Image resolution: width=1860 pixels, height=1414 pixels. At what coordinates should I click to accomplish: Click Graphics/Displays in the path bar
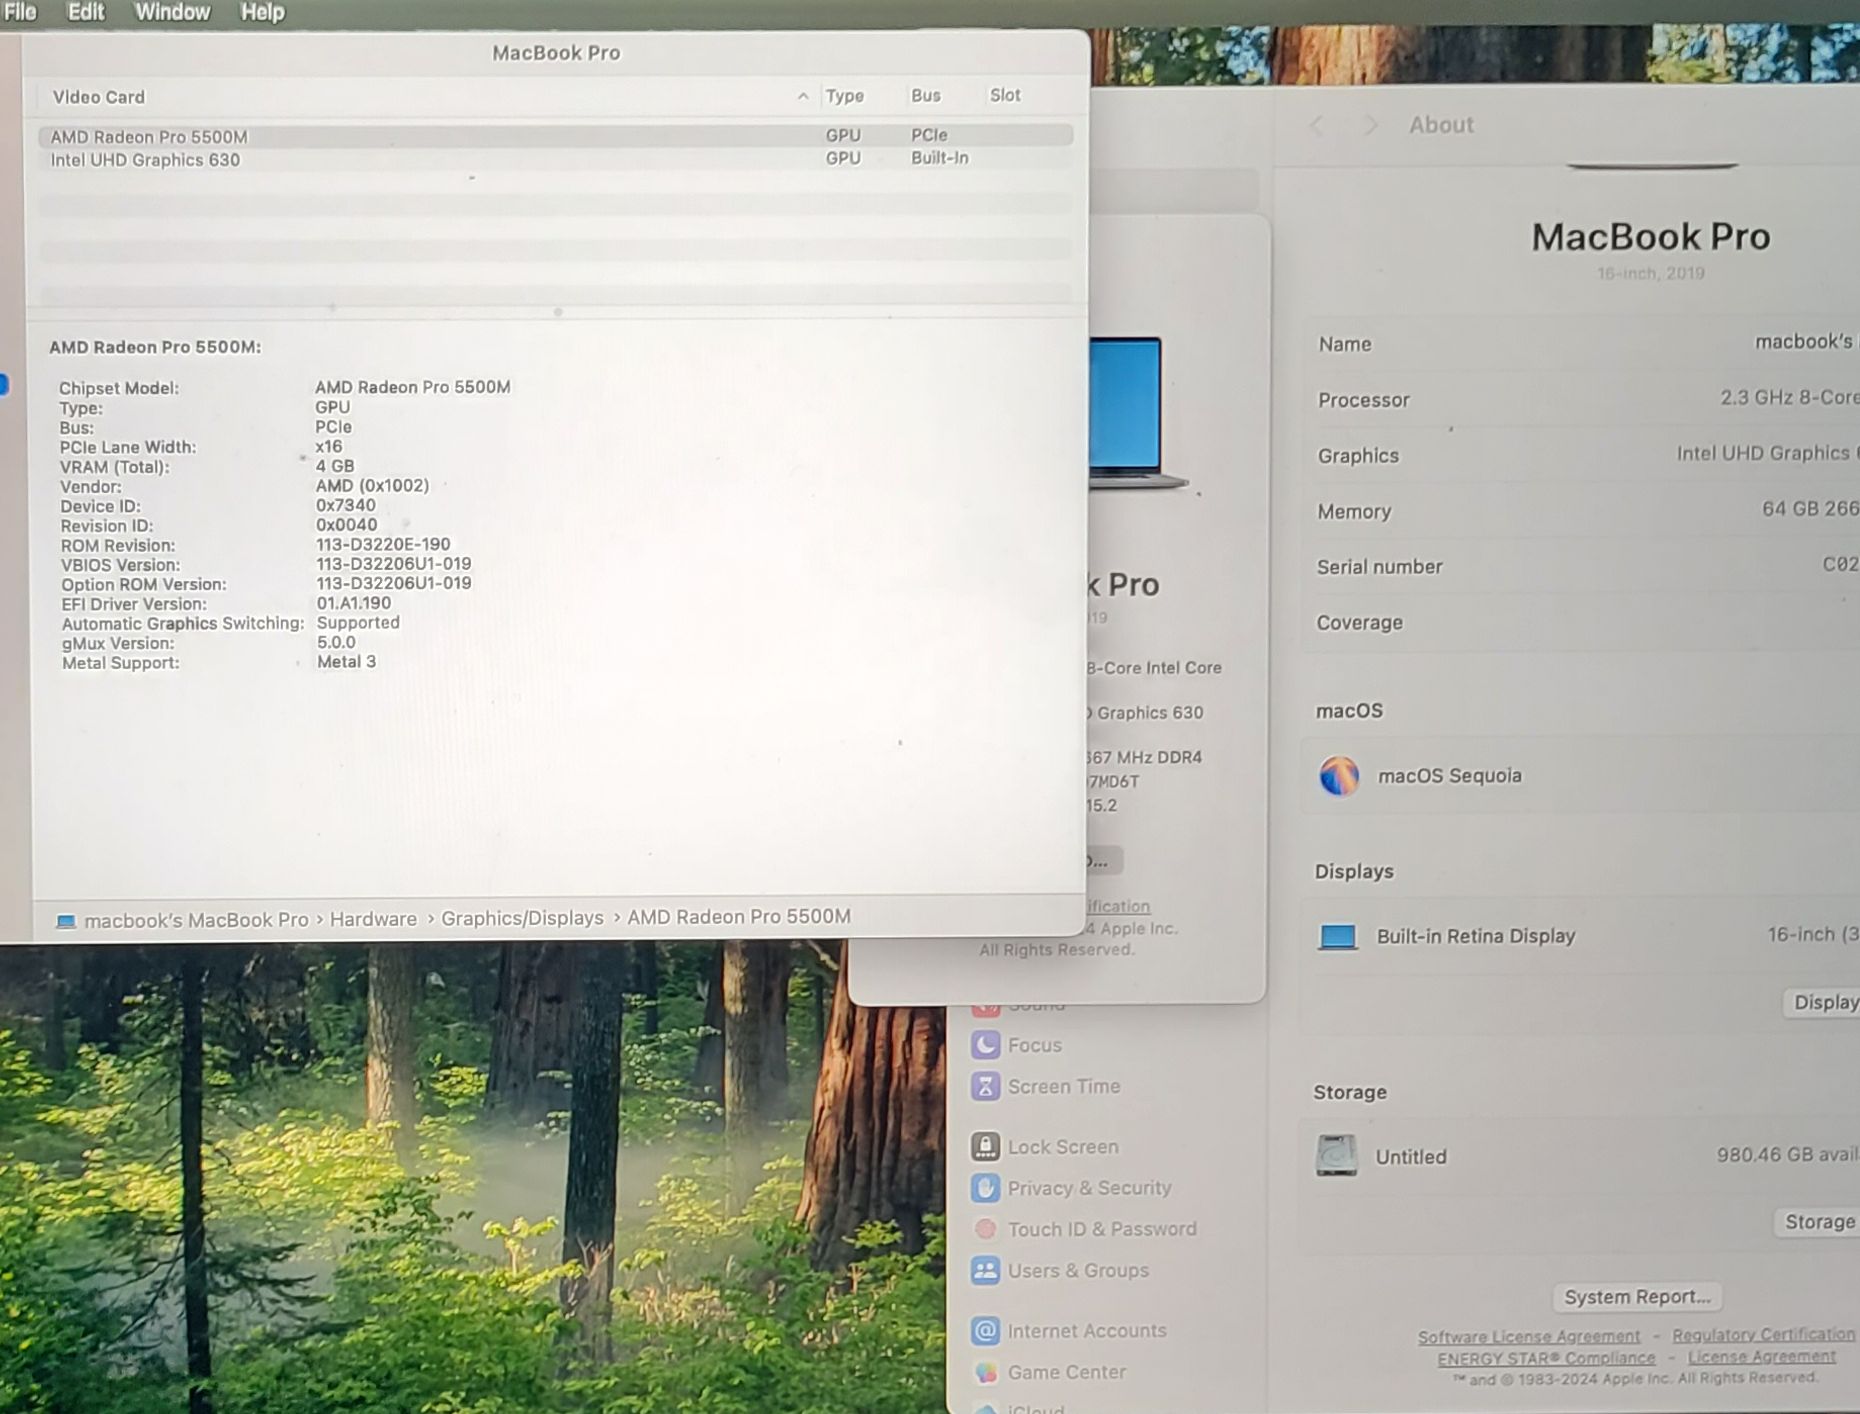(522, 918)
